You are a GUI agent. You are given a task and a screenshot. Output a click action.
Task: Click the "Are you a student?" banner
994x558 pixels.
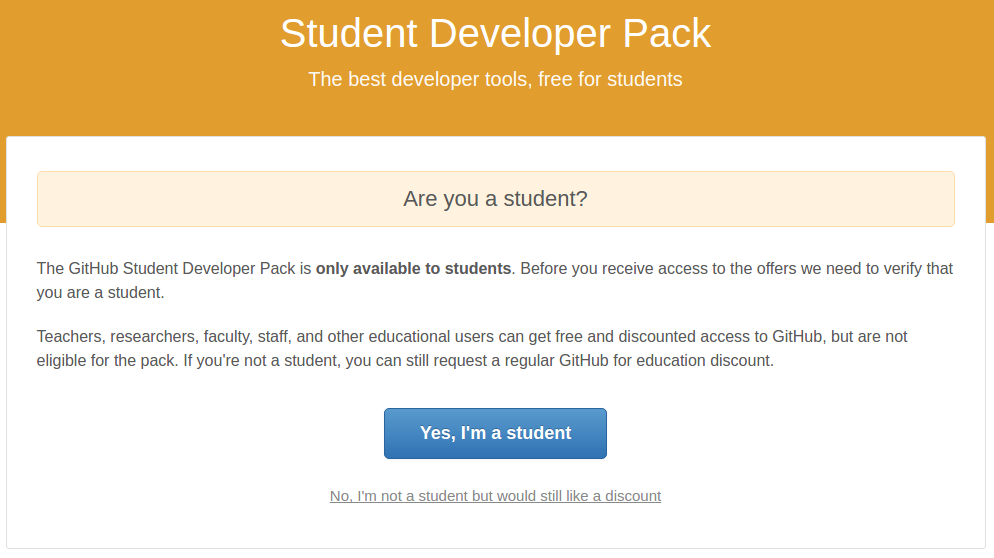pyautogui.click(x=496, y=198)
